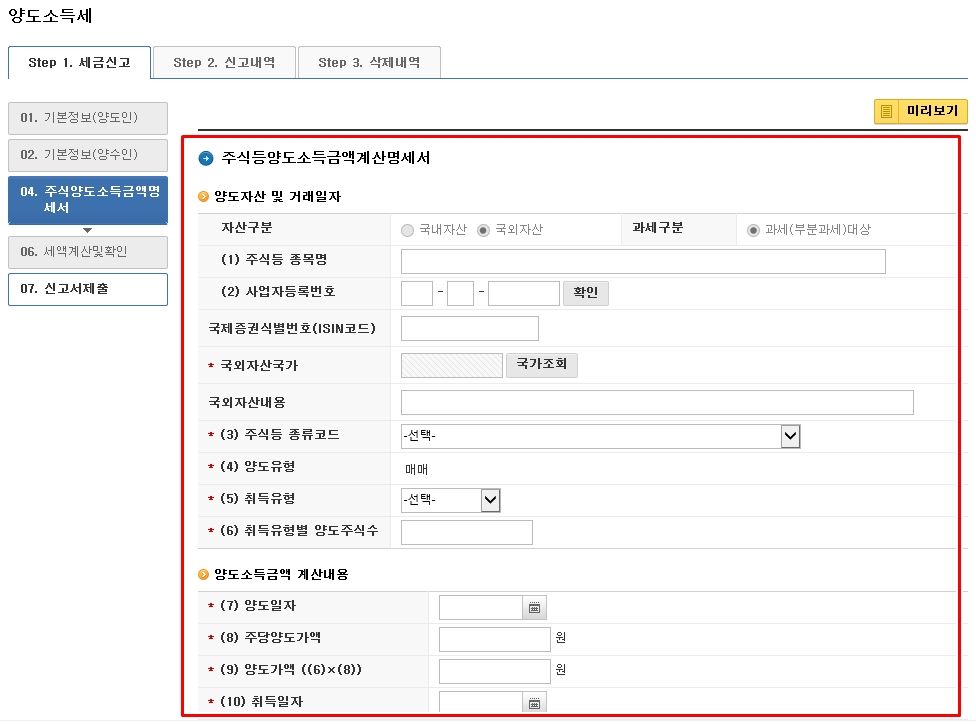976x725 pixels.
Task: Click the 양도소득세 page title
Action: (x=50, y=16)
